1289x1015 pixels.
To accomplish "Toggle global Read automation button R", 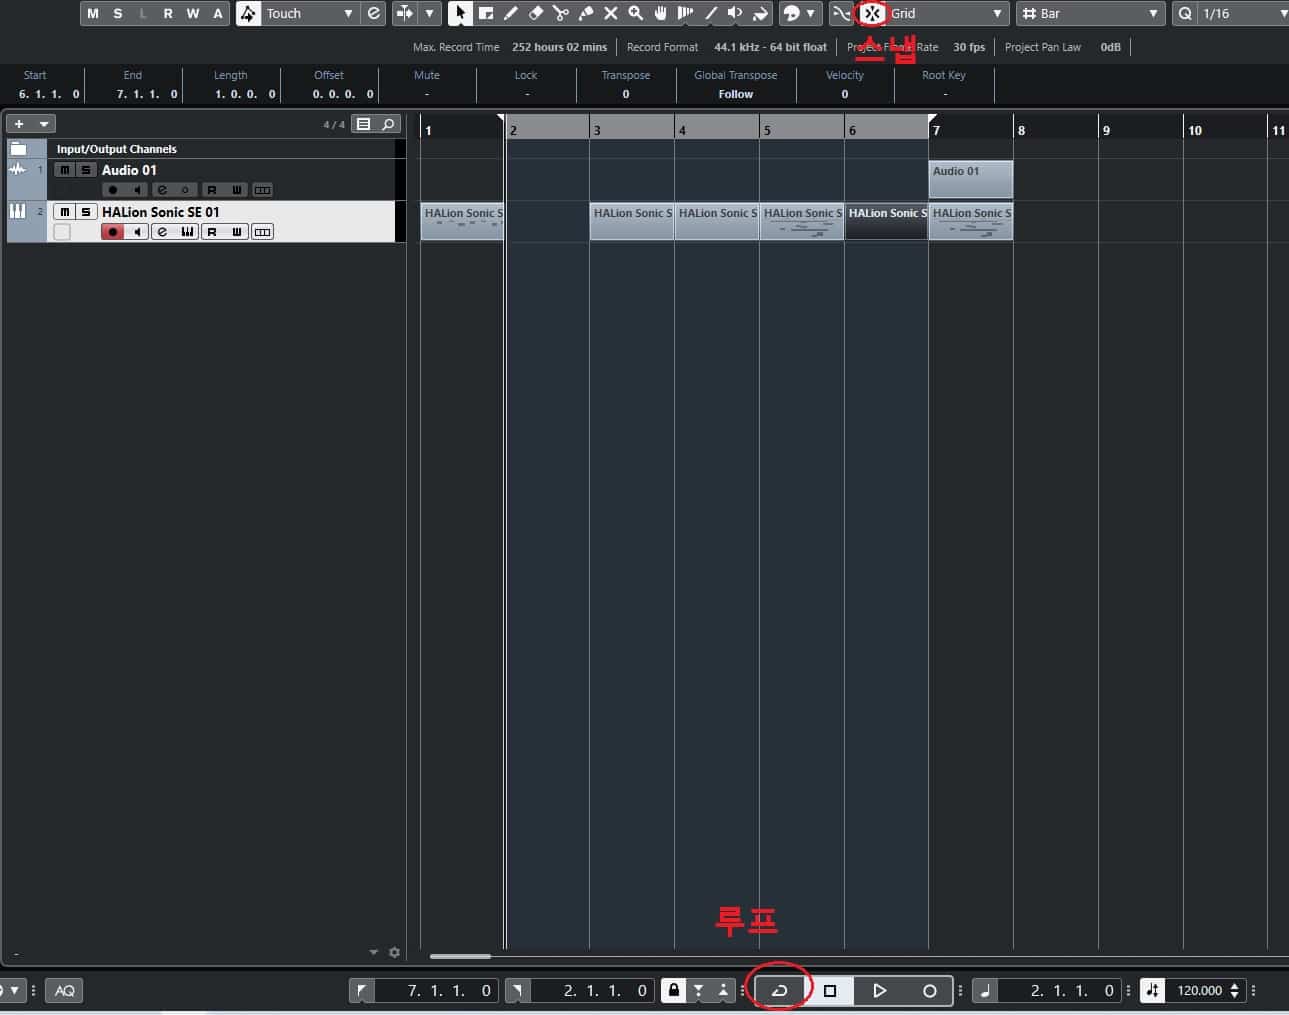I will pyautogui.click(x=168, y=13).
